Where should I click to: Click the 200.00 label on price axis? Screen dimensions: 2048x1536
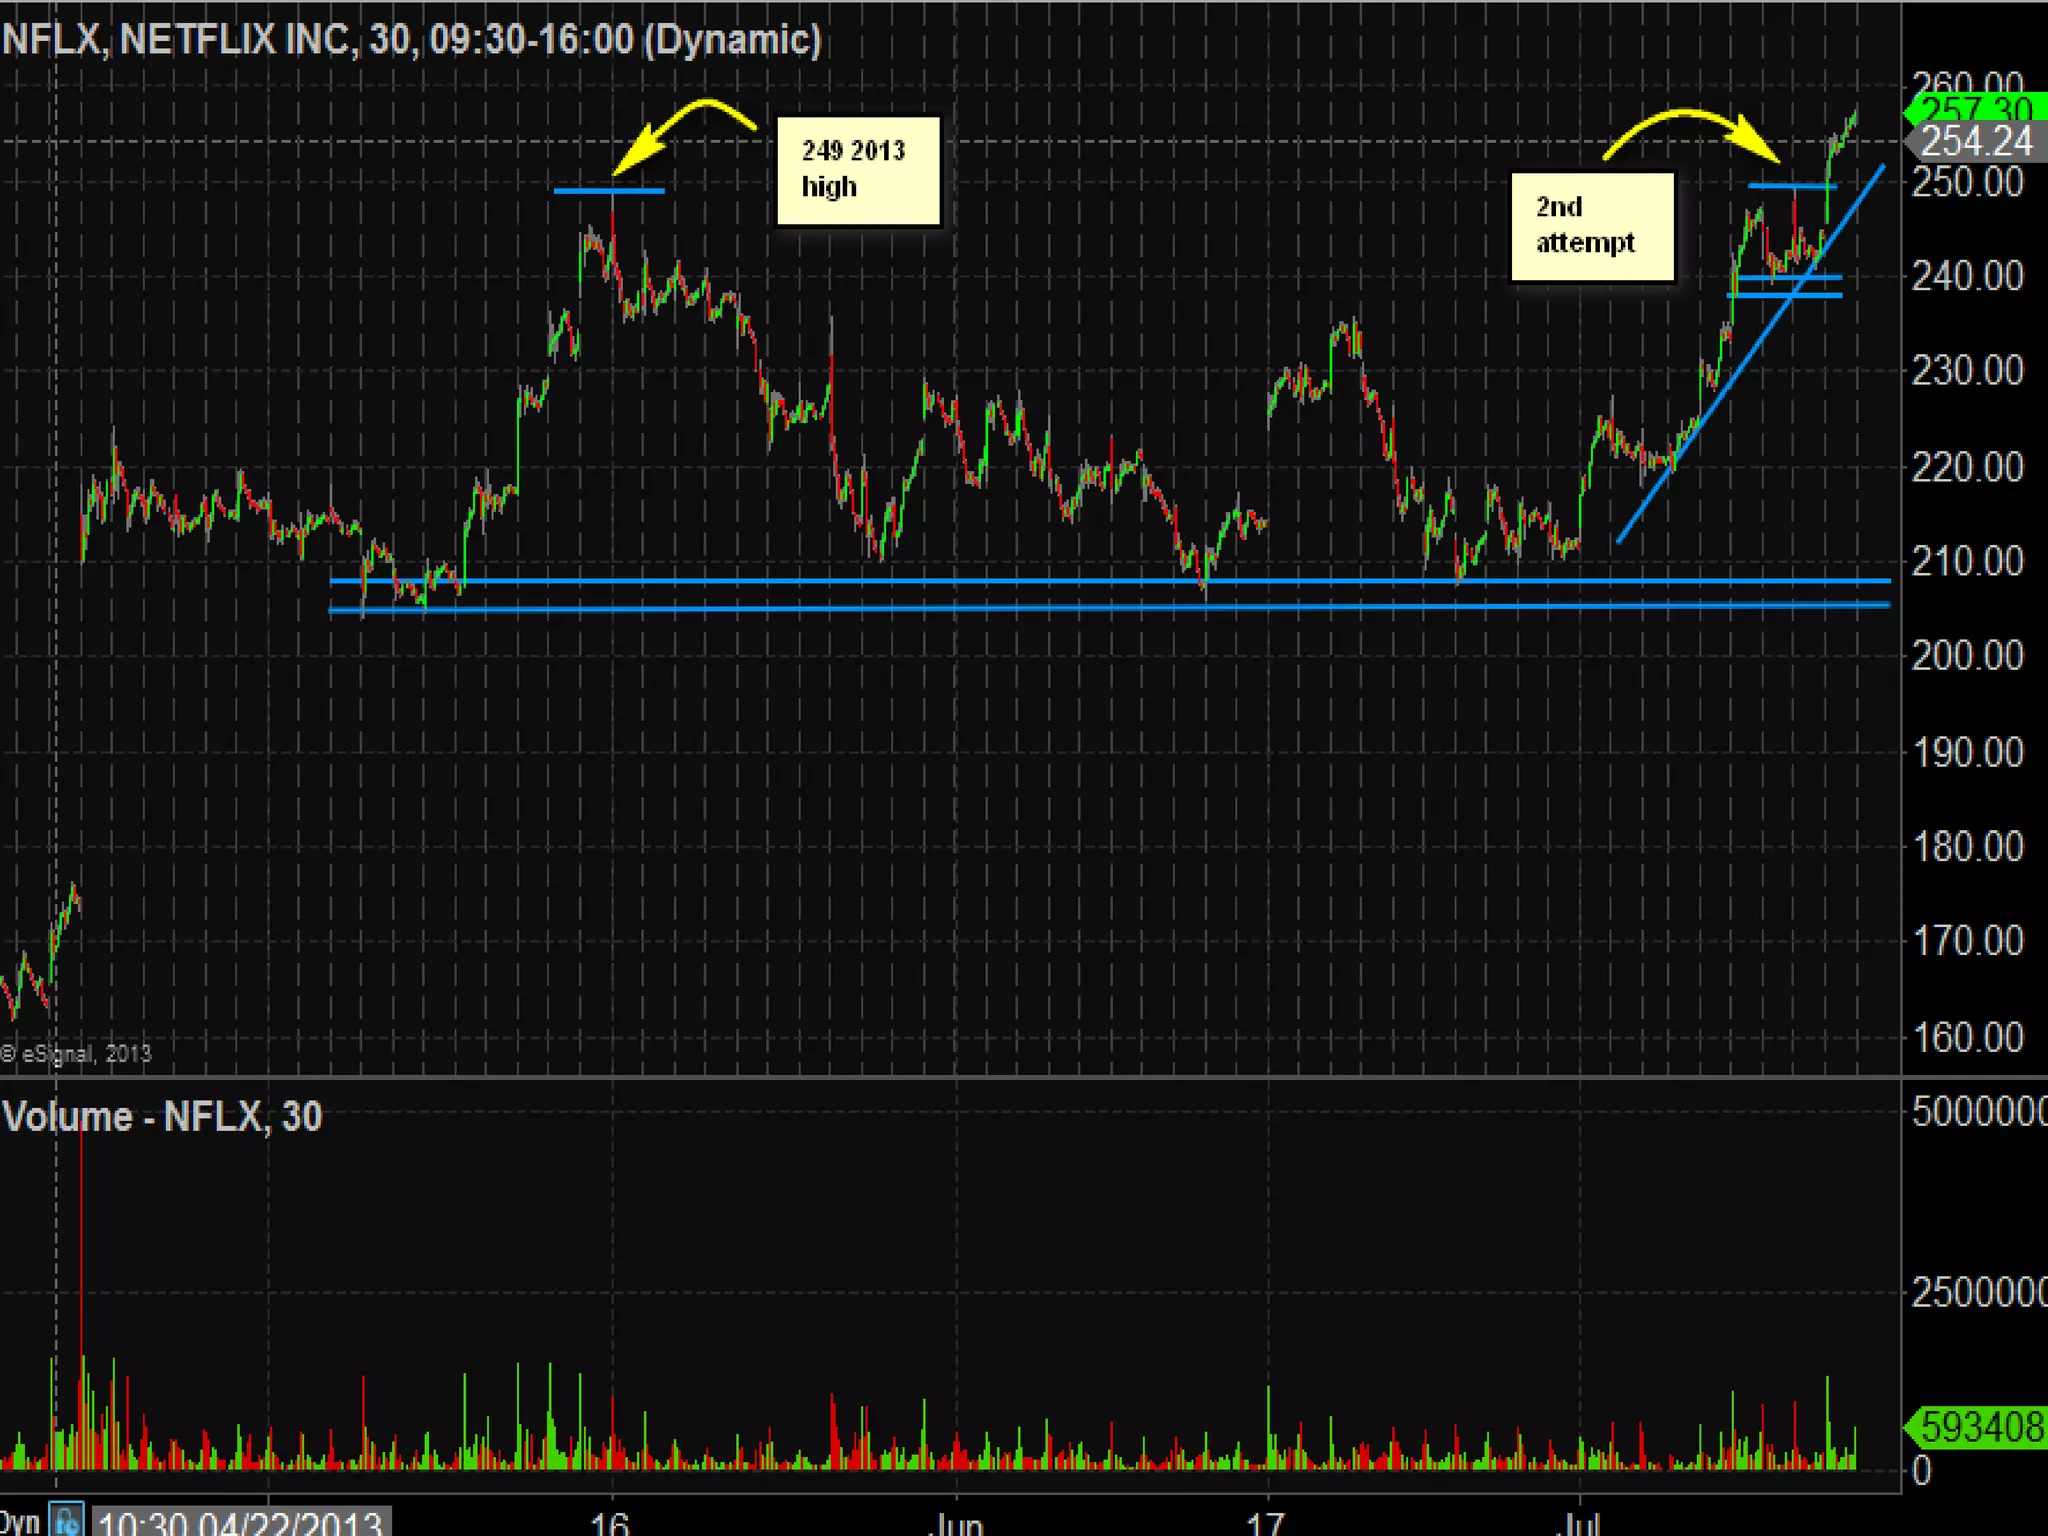(x=1966, y=656)
